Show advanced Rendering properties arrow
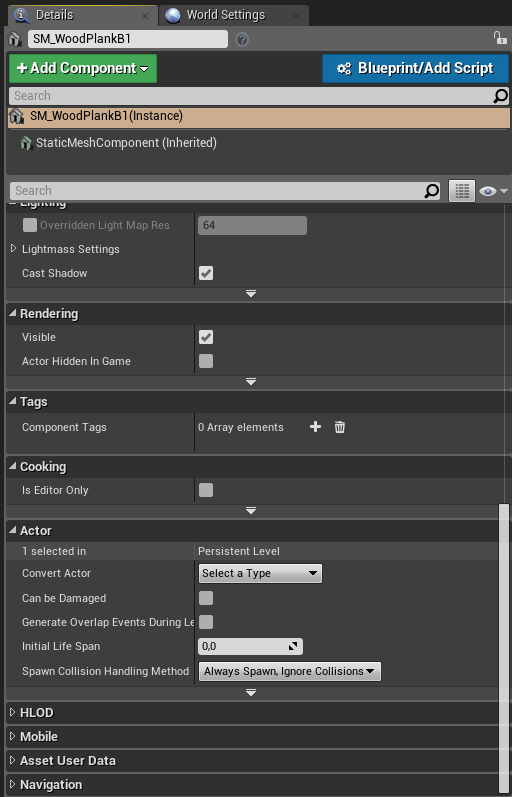The image size is (512, 797). click(x=251, y=382)
